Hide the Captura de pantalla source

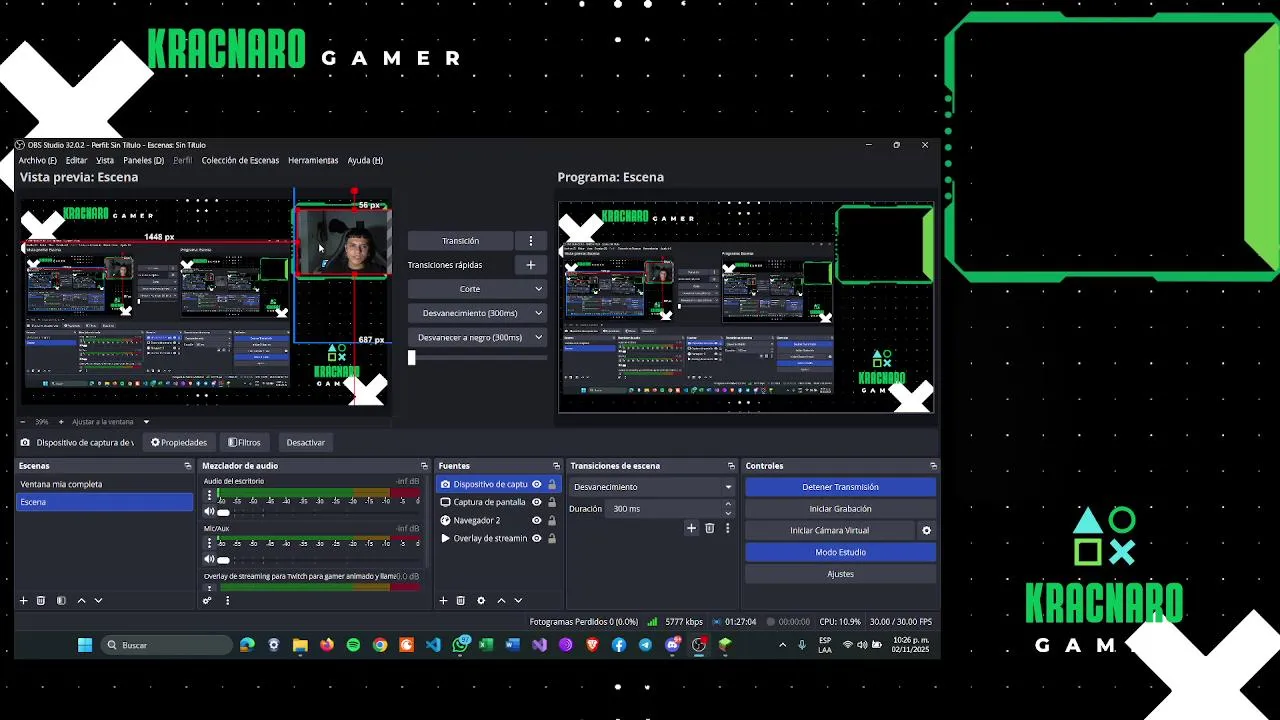click(x=537, y=502)
